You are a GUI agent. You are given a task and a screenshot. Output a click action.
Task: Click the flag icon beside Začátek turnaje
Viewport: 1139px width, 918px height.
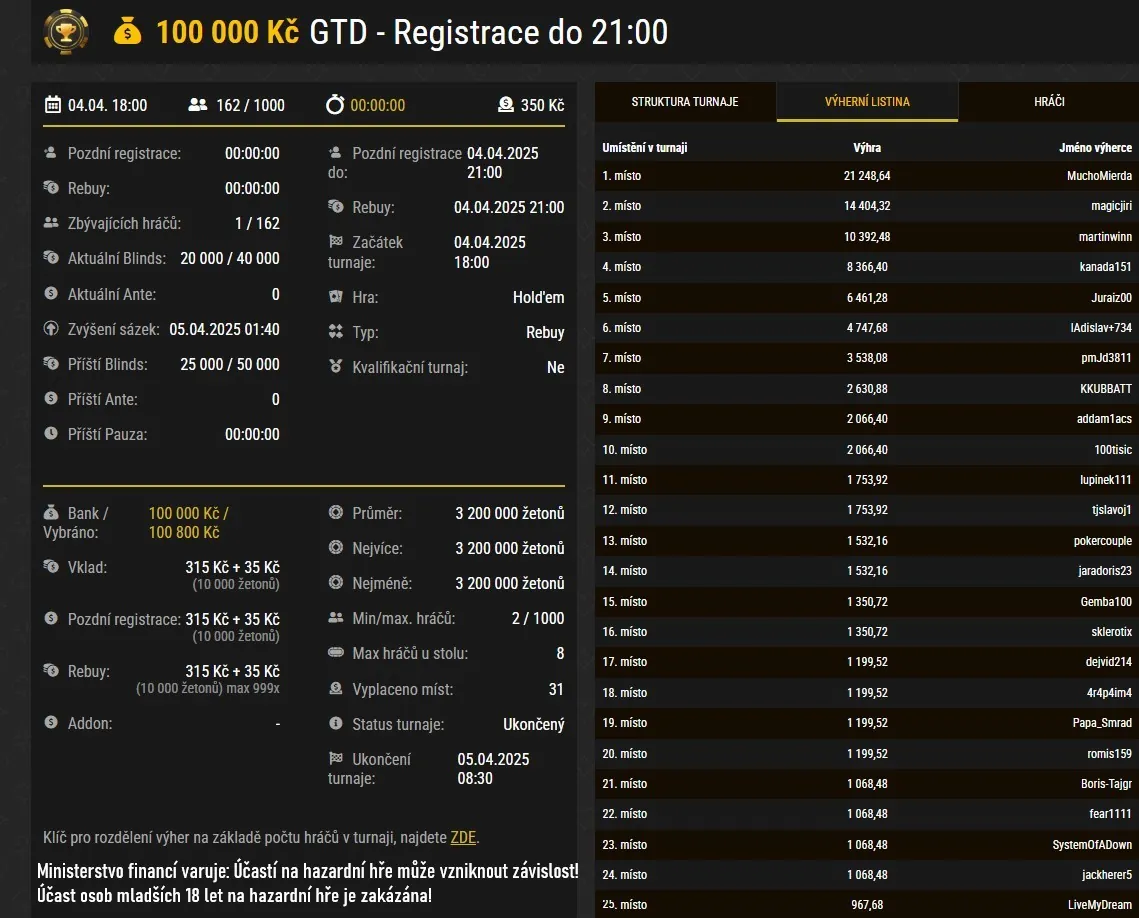337,242
